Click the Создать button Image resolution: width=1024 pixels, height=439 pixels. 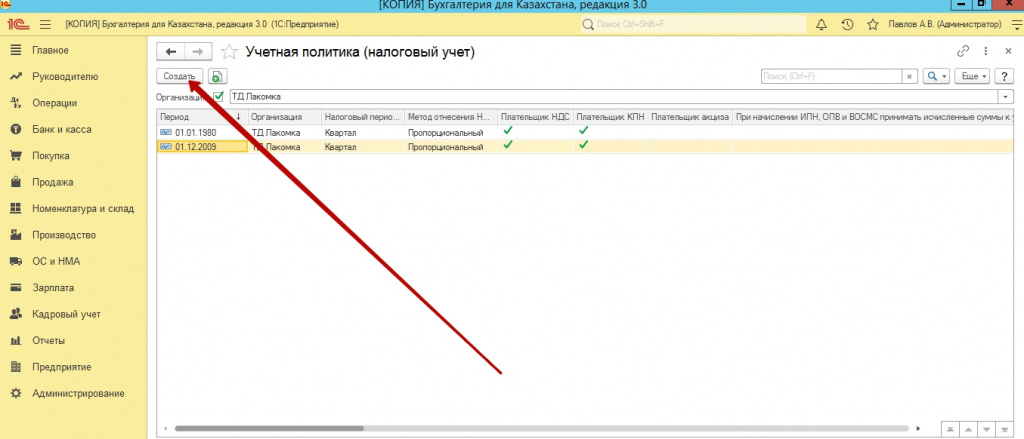(x=180, y=76)
